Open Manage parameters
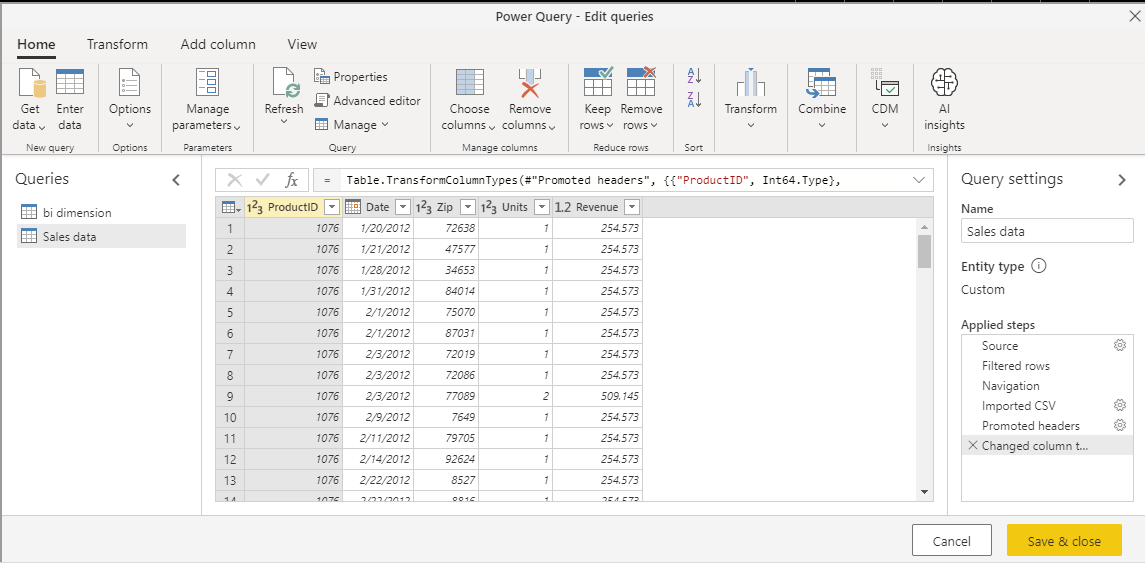The width and height of the screenshot is (1145, 563). pyautogui.click(x=207, y=99)
